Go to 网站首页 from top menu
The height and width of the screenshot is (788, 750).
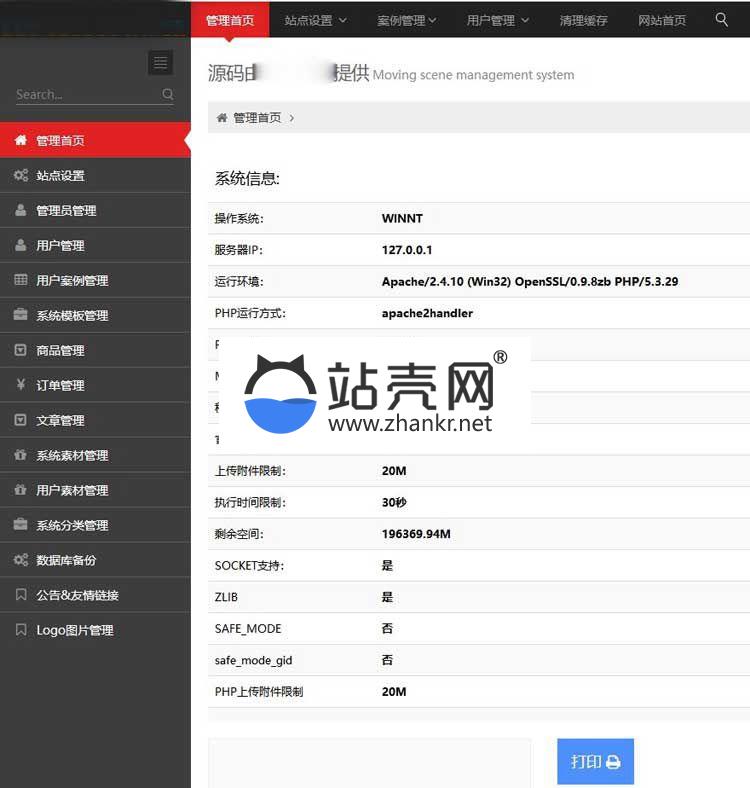(662, 20)
